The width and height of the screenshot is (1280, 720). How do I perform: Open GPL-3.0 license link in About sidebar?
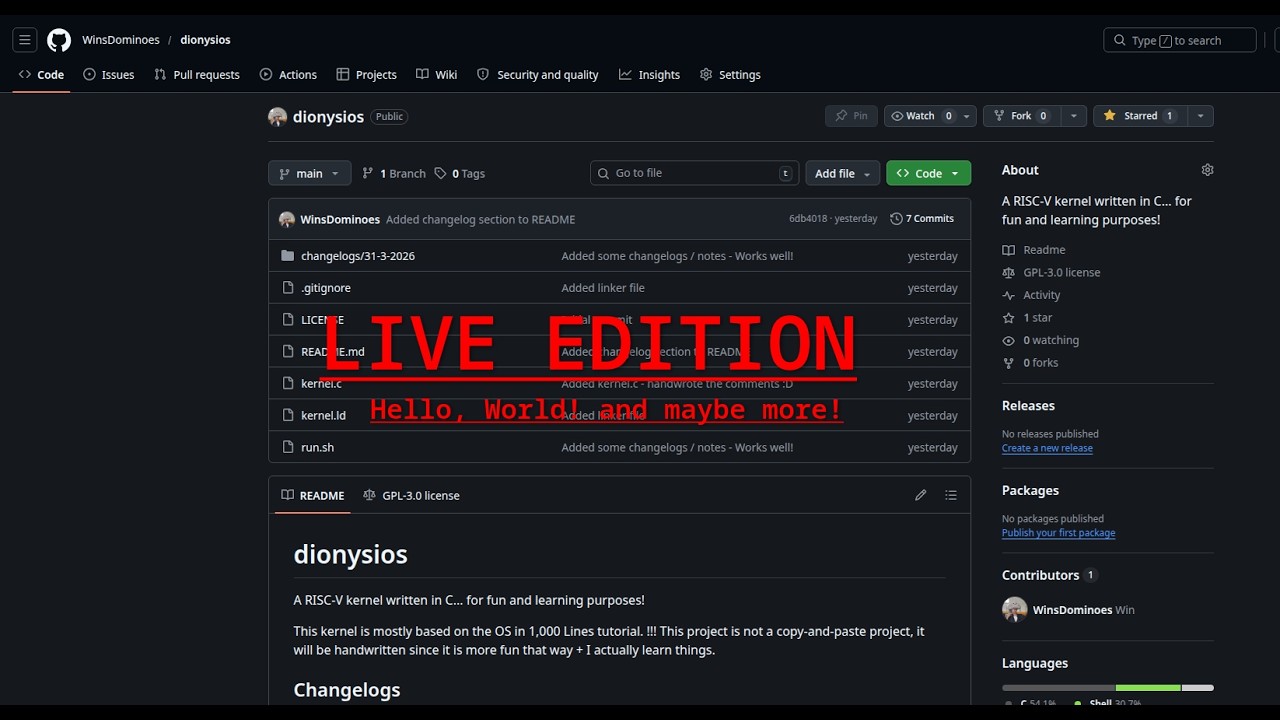1051,273
